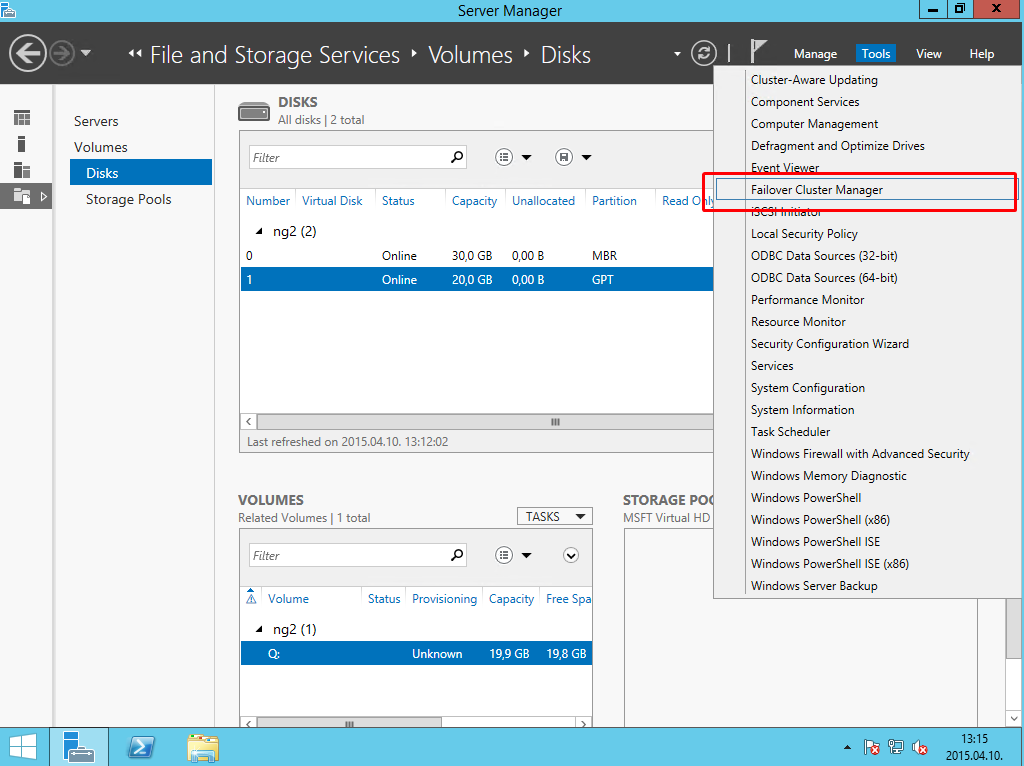
Task: Click the Server Manager refresh icon
Action: [703, 53]
